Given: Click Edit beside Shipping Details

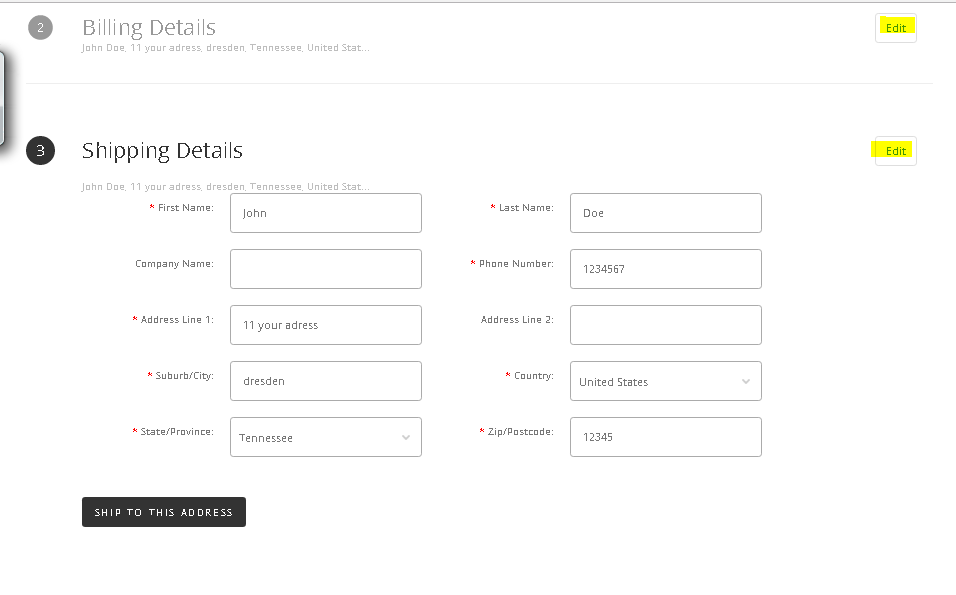Looking at the screenshot, I should pyautogui.click(x=895, y=151).
